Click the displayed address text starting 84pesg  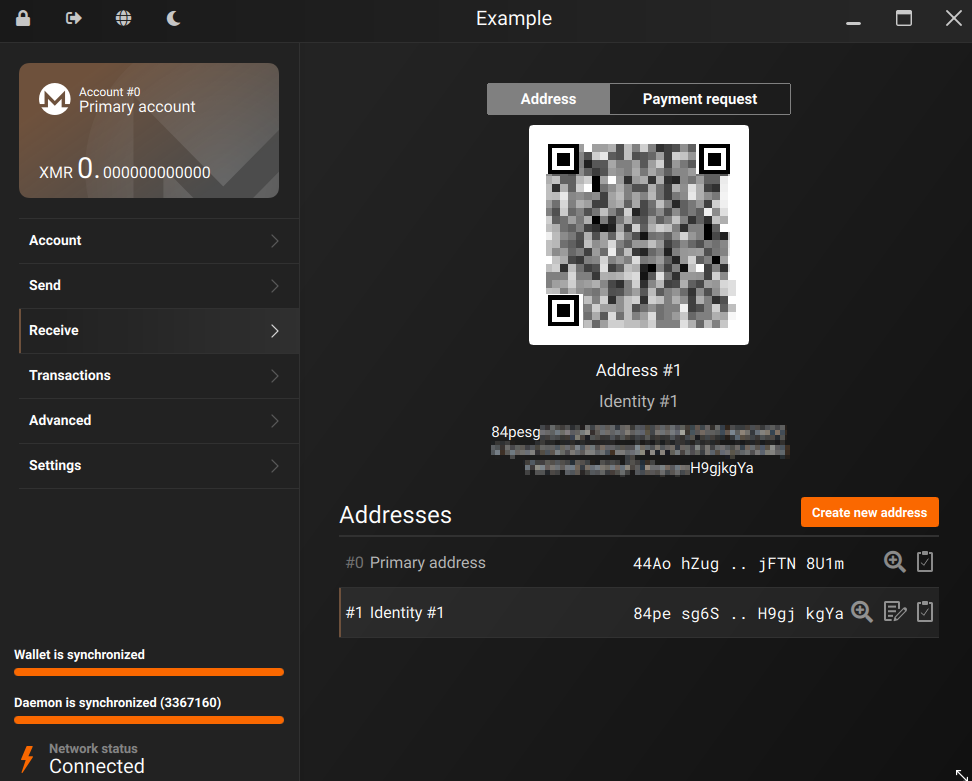(638, 449)
